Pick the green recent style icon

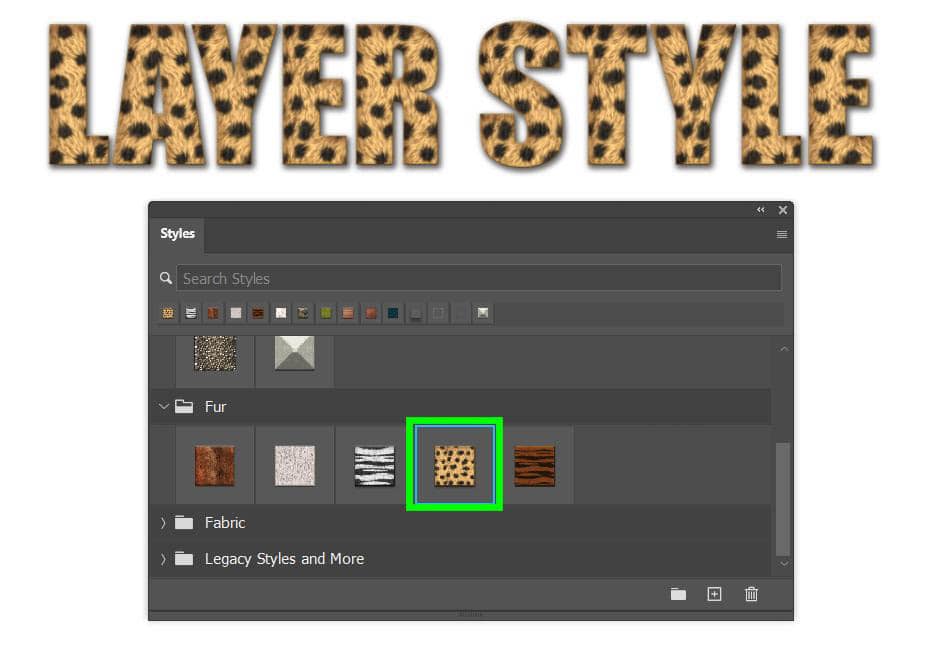[x=325, y=313]
